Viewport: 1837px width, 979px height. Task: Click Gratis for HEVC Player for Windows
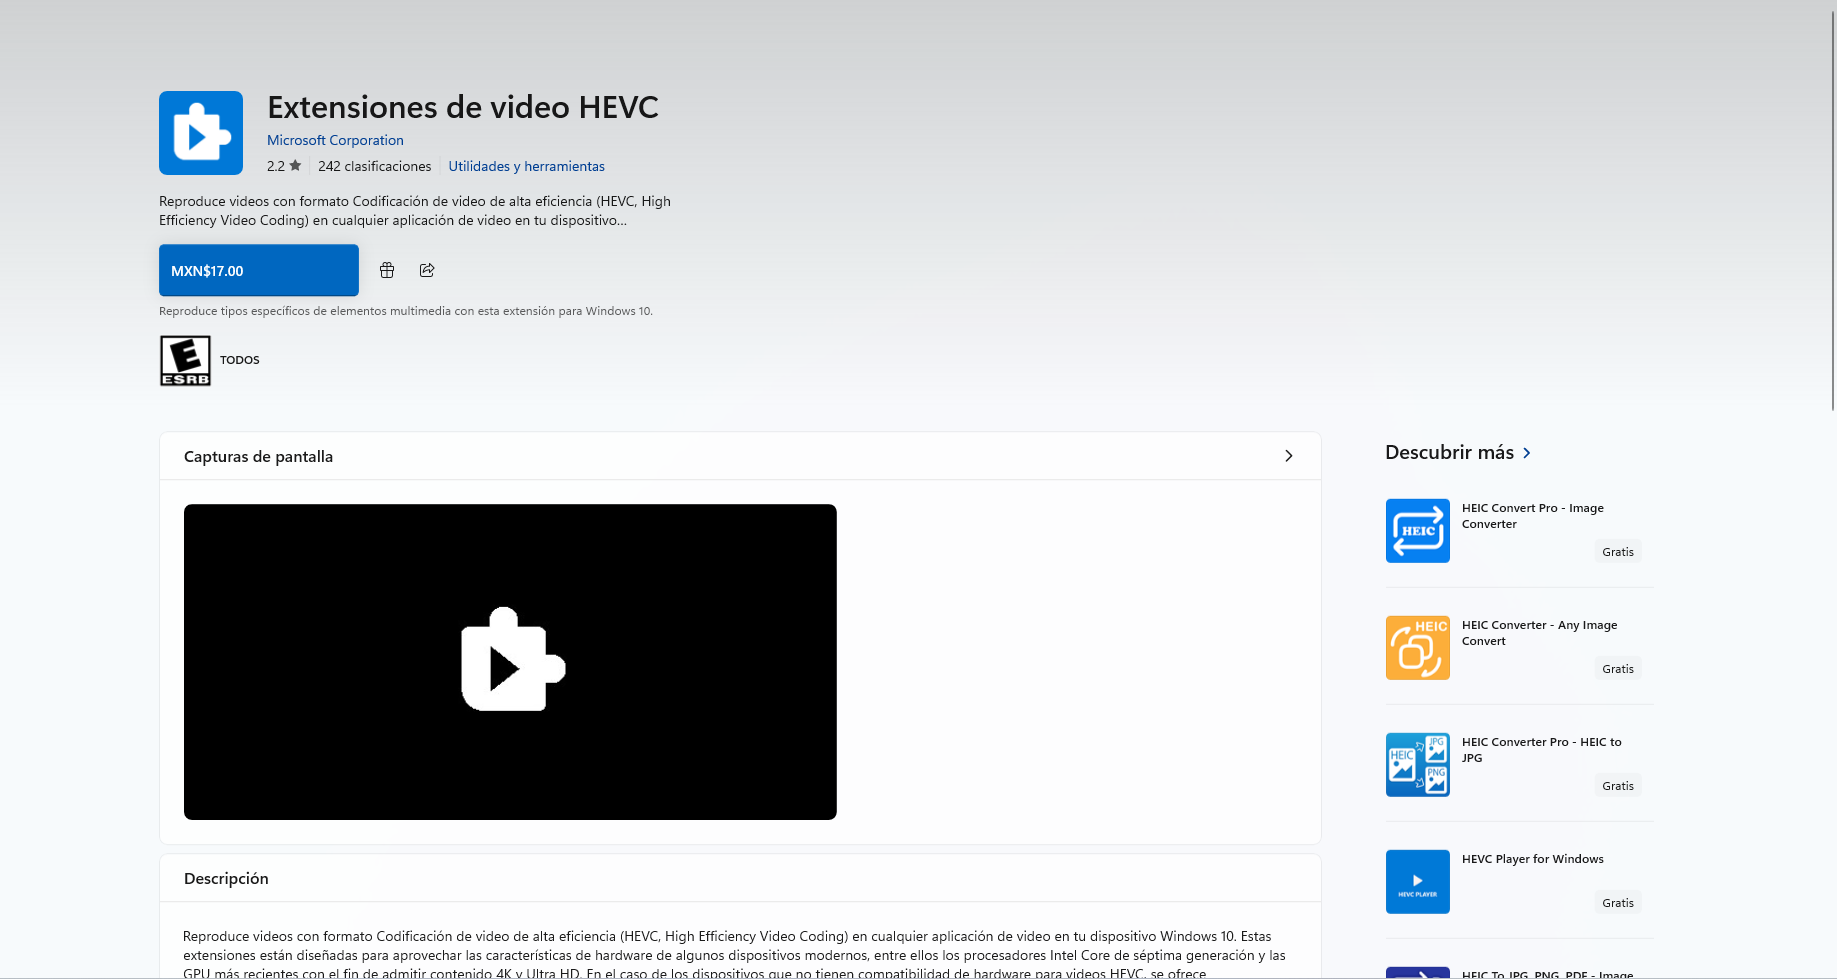coord(1617,903)
